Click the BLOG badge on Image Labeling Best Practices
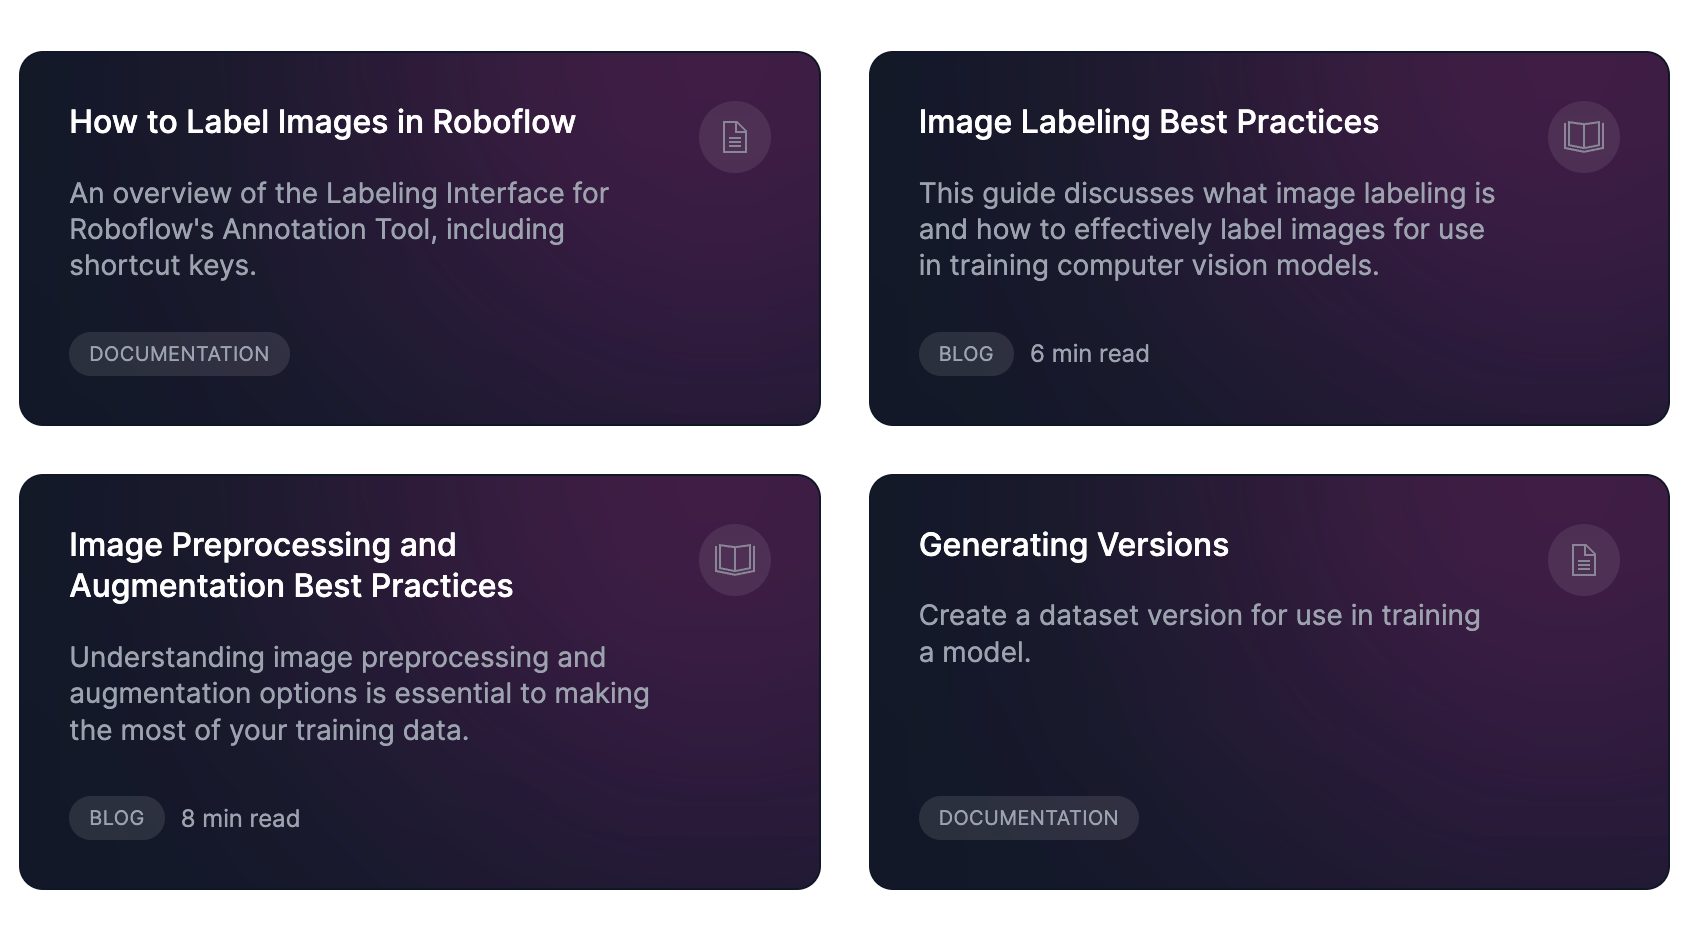This screenshot has width=1686, height=930. click(x=965, y=353)
